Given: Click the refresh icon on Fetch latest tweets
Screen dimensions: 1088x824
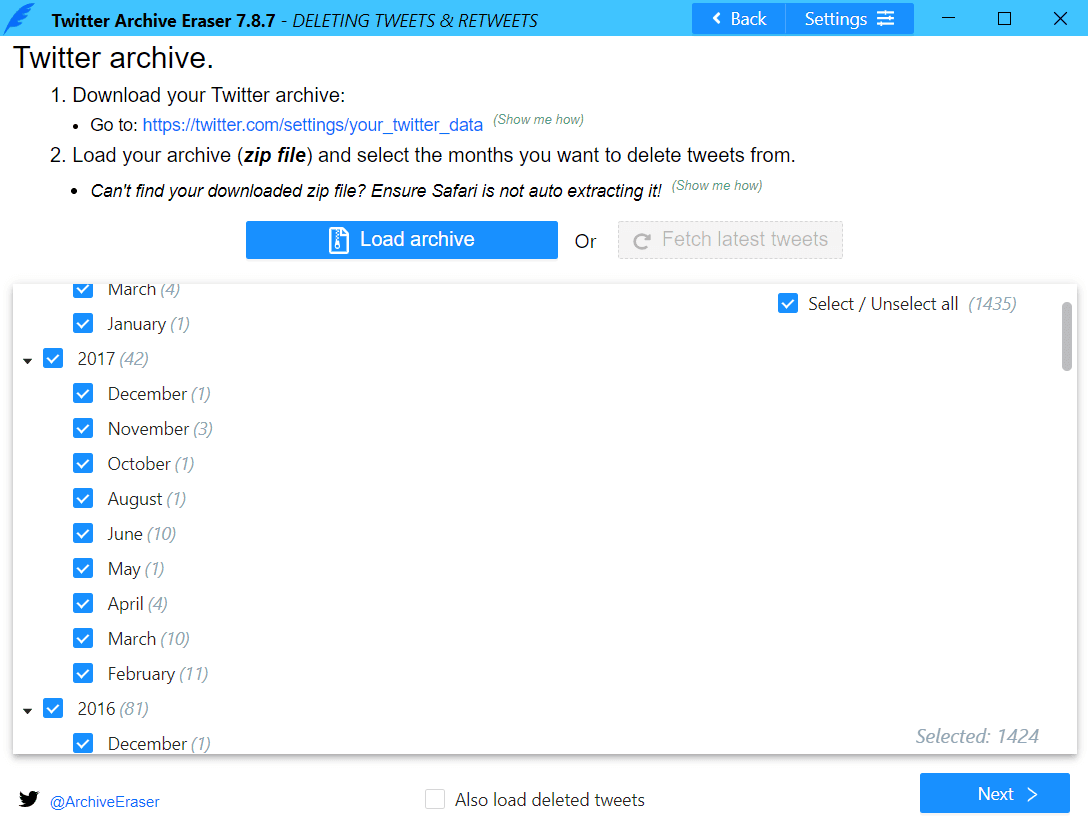Looking at the screenshot, I should point(642,241).
